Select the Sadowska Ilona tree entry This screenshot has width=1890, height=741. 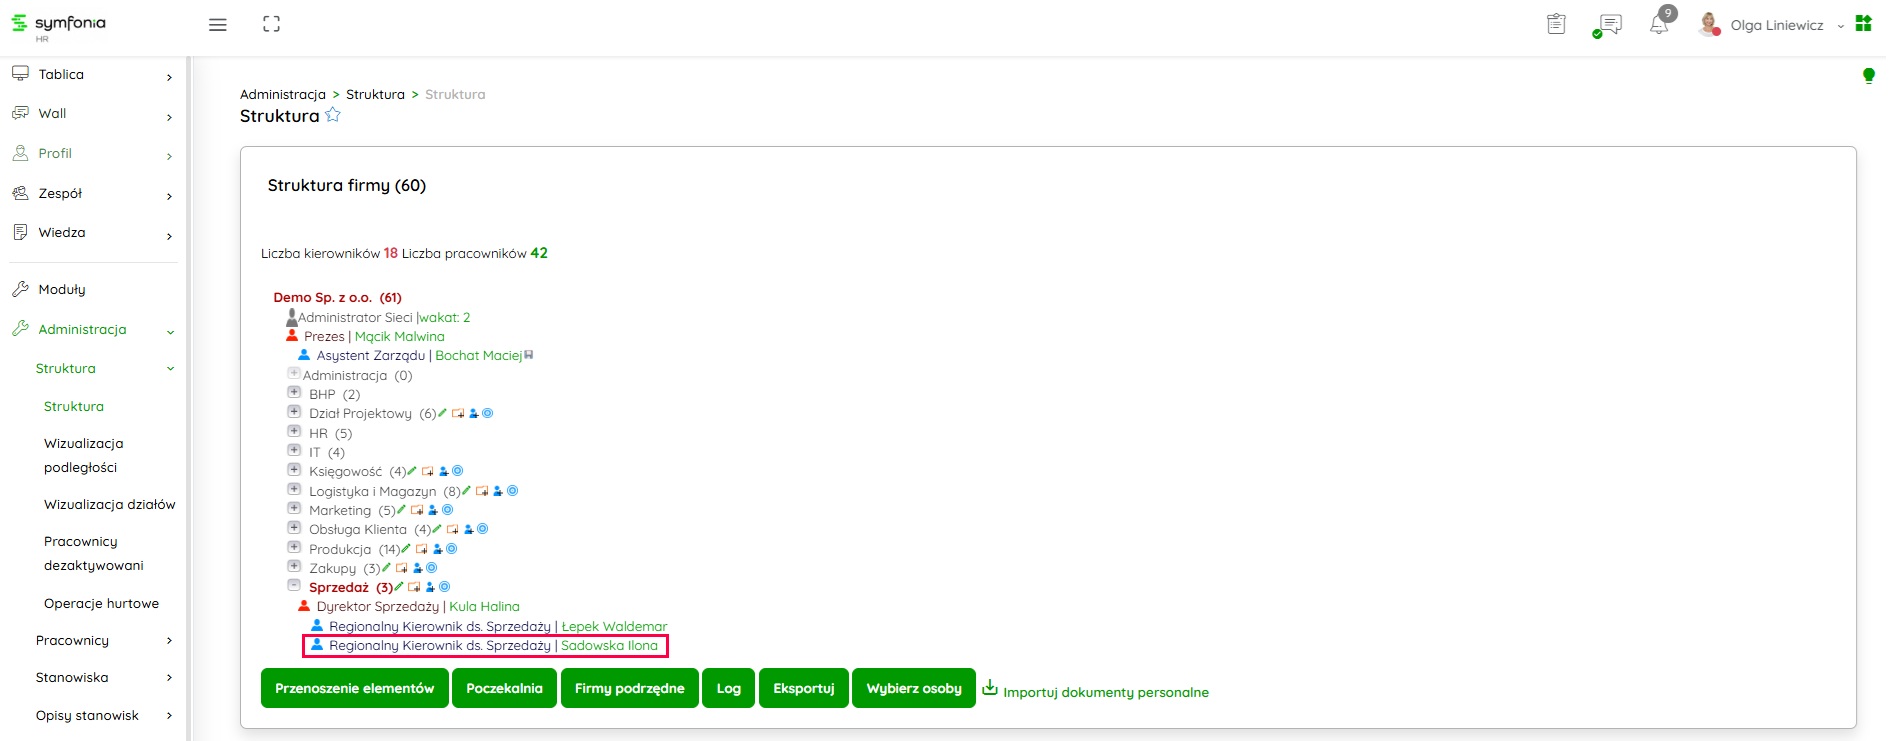click(x=609, y=646)
